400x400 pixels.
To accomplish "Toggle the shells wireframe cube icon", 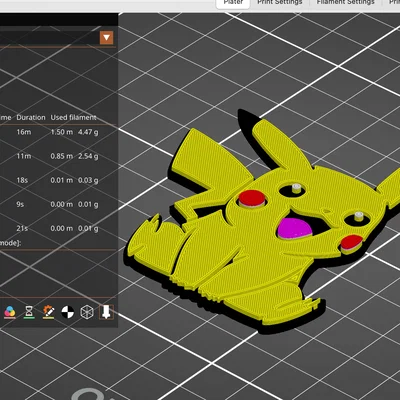I will pos(87,312).
